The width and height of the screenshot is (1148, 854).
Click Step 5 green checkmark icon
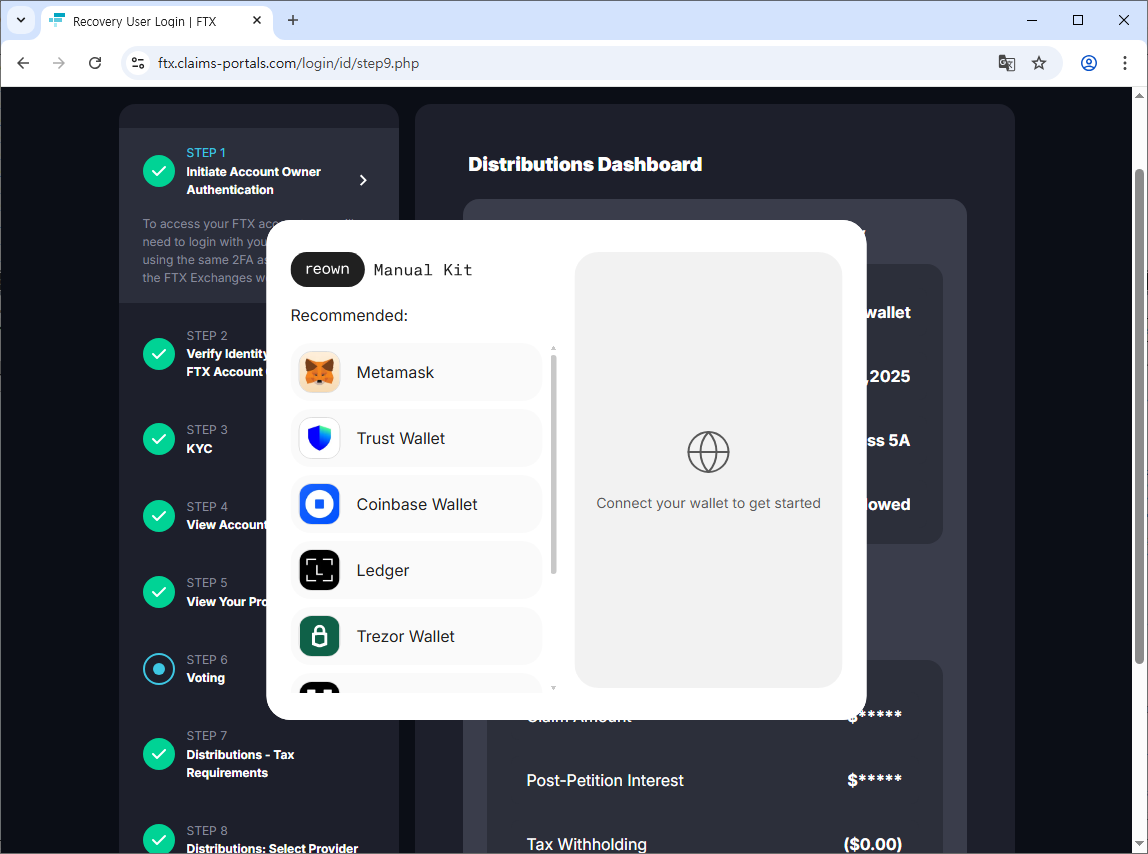point(159,592)
